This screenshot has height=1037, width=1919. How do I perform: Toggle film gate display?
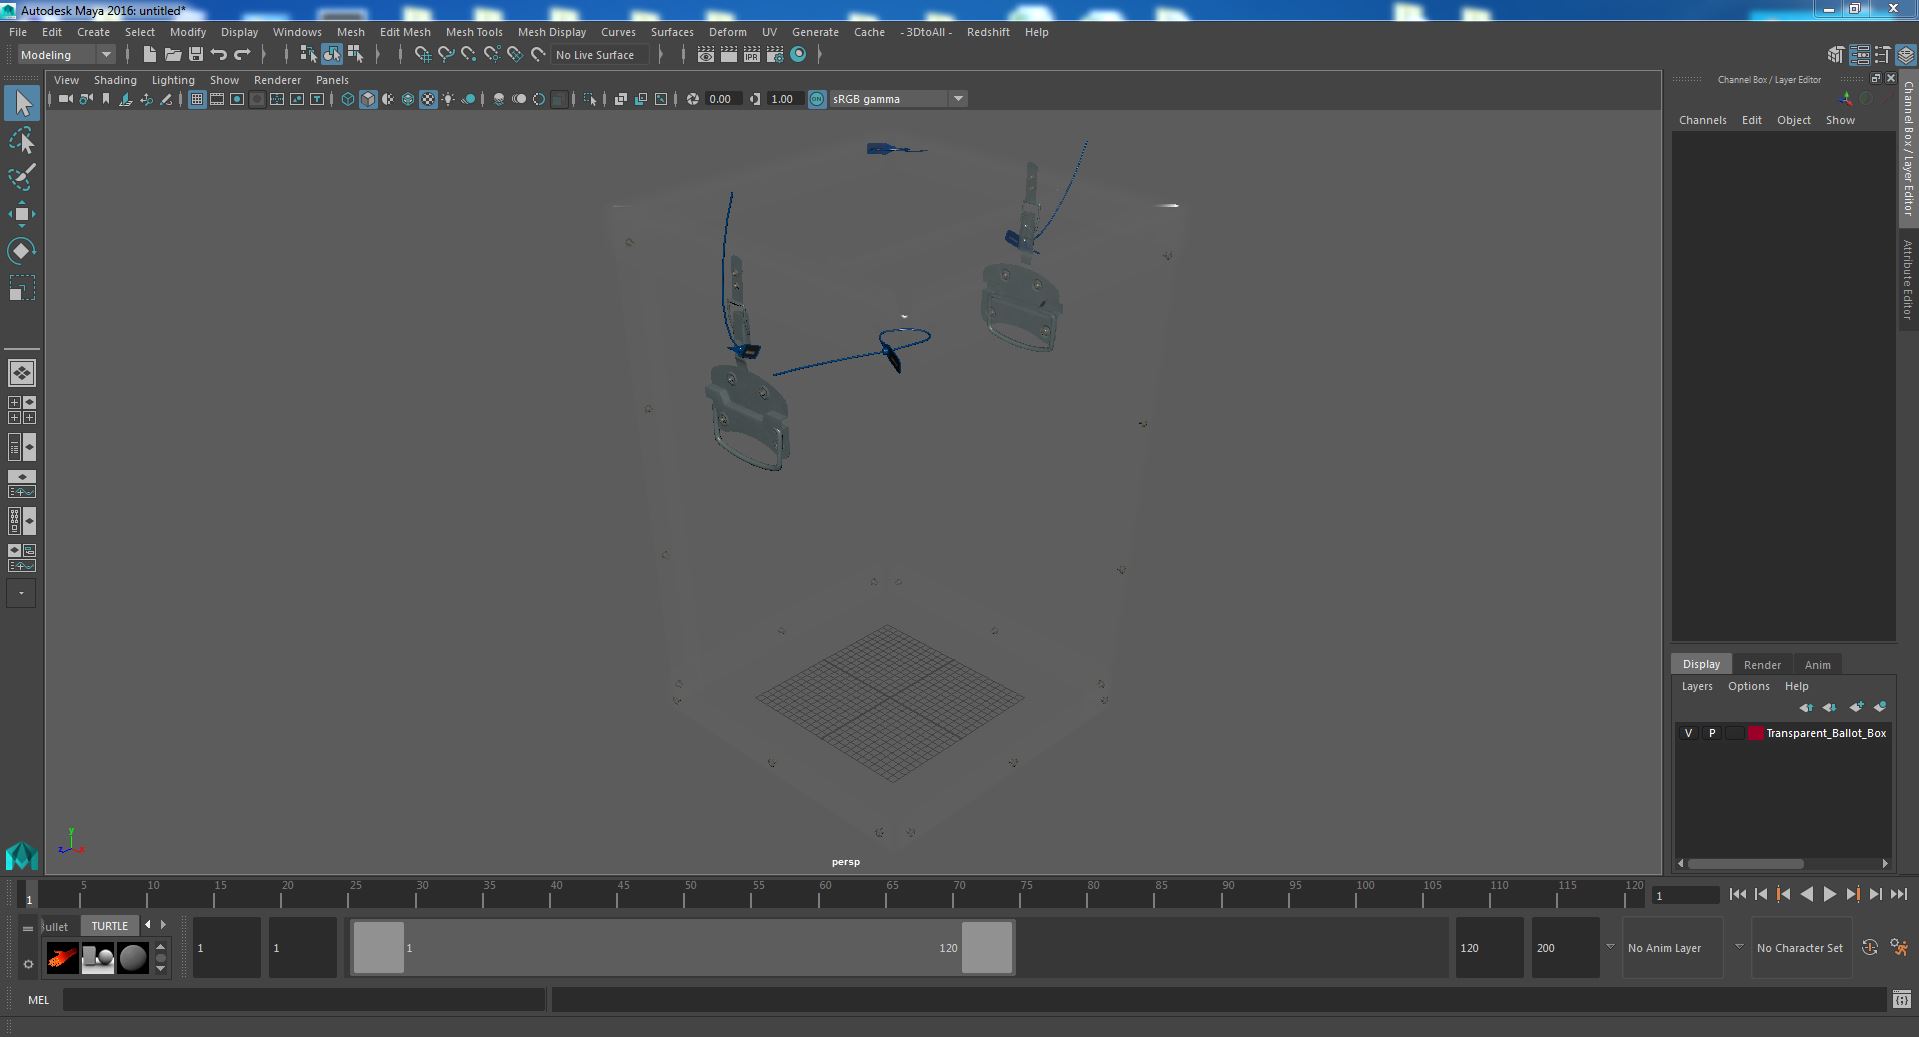[217, 99]
